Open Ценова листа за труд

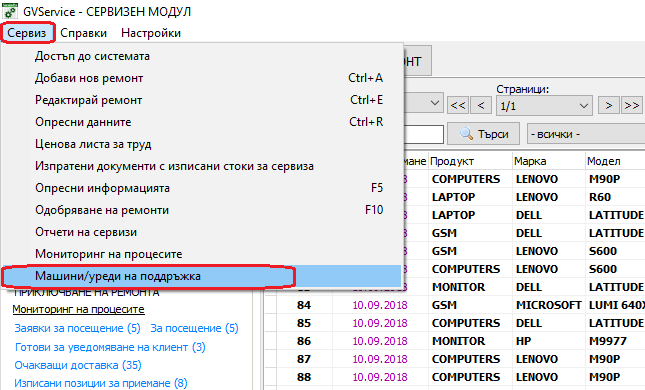tap(202, 144)
